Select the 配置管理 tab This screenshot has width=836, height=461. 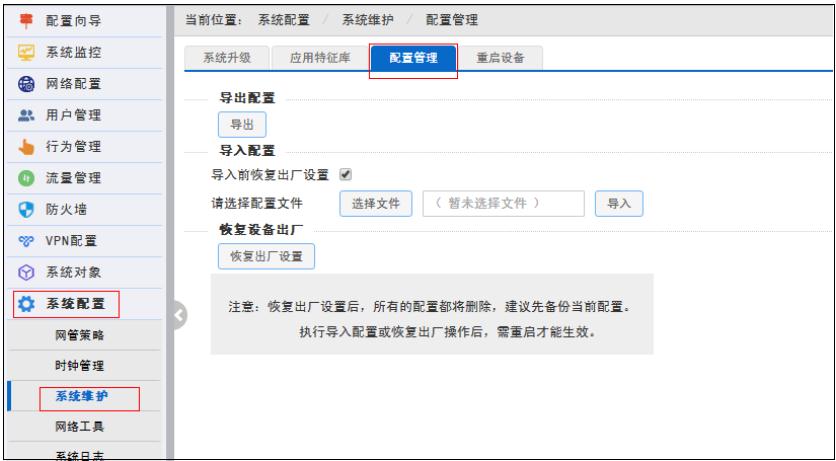(413, 58)
